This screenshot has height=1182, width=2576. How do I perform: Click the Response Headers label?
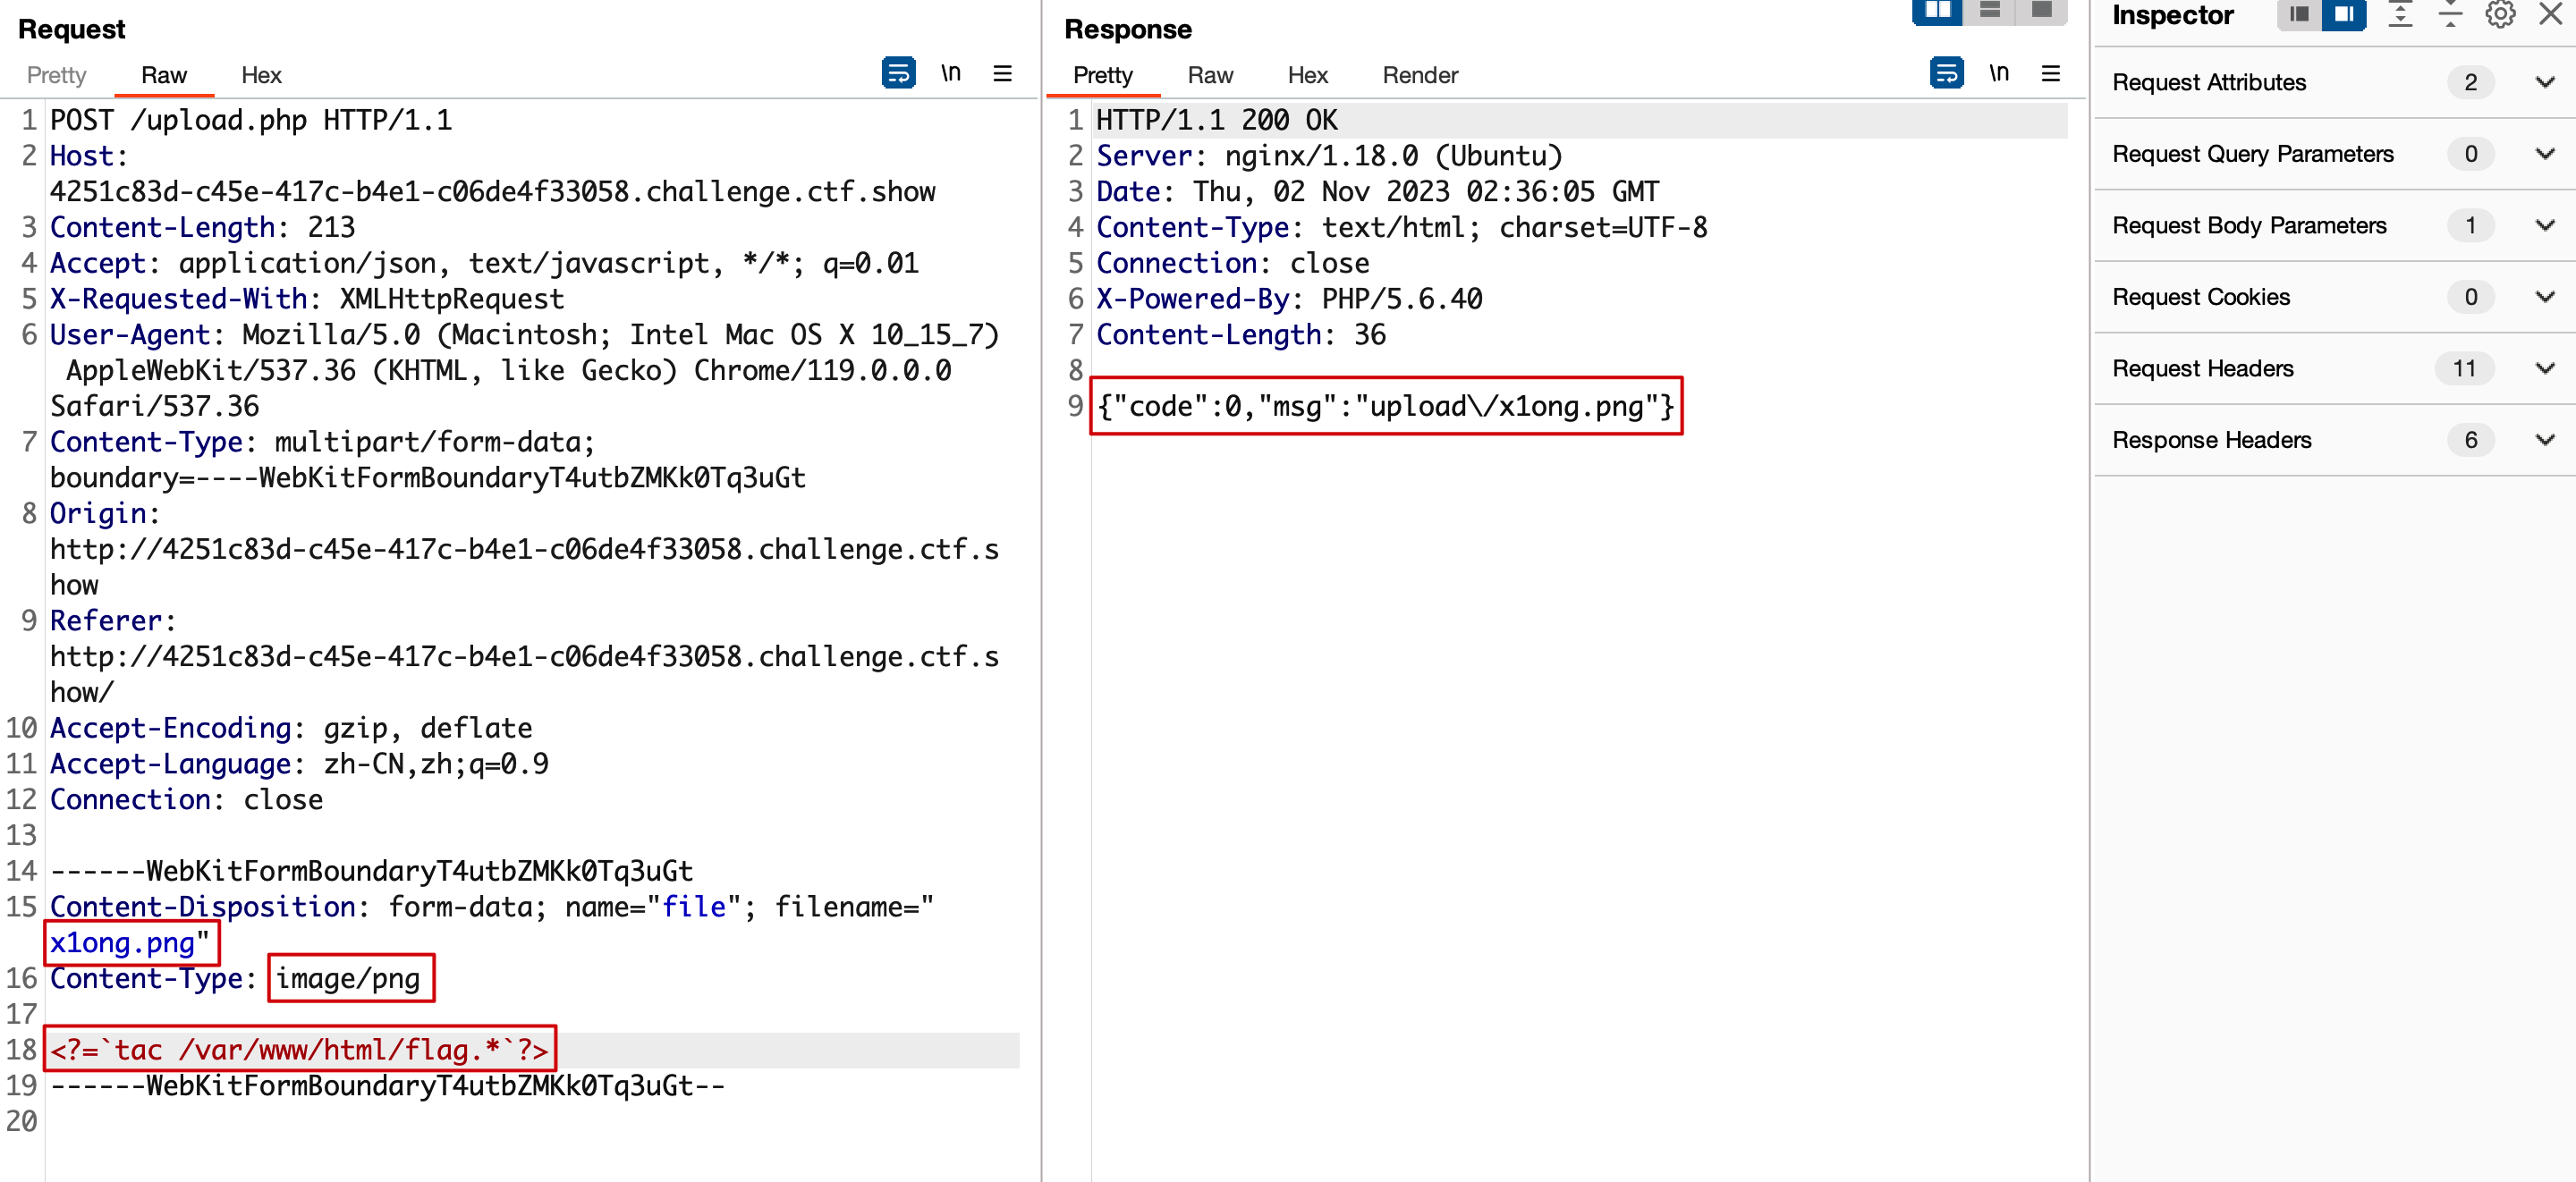2212,440
